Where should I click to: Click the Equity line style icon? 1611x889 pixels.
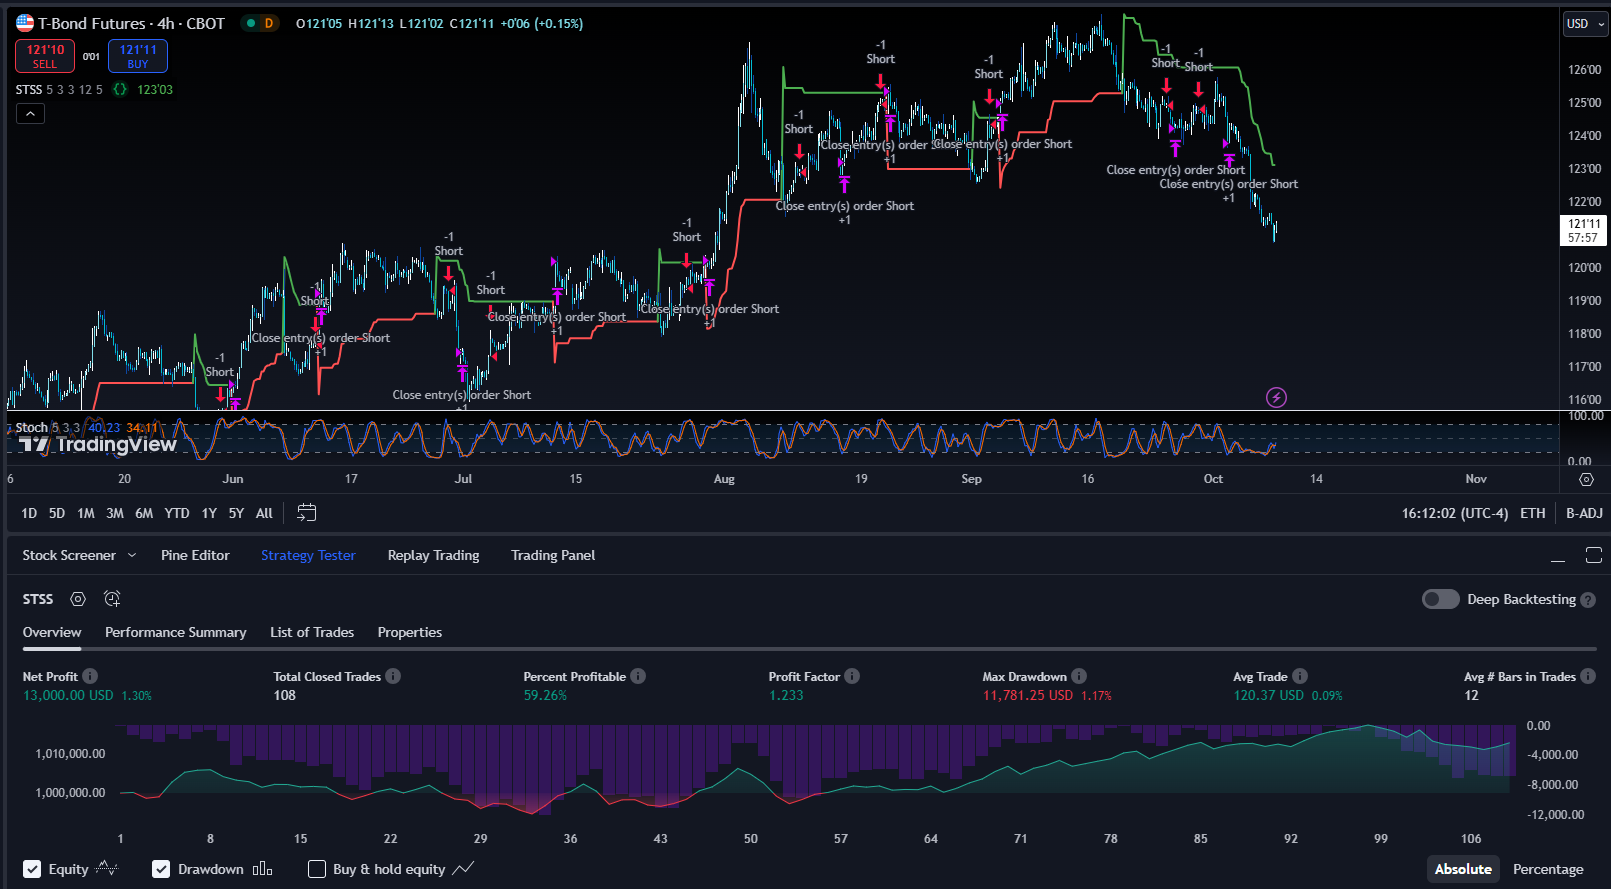pyautogui.click(x=107, y=869)
